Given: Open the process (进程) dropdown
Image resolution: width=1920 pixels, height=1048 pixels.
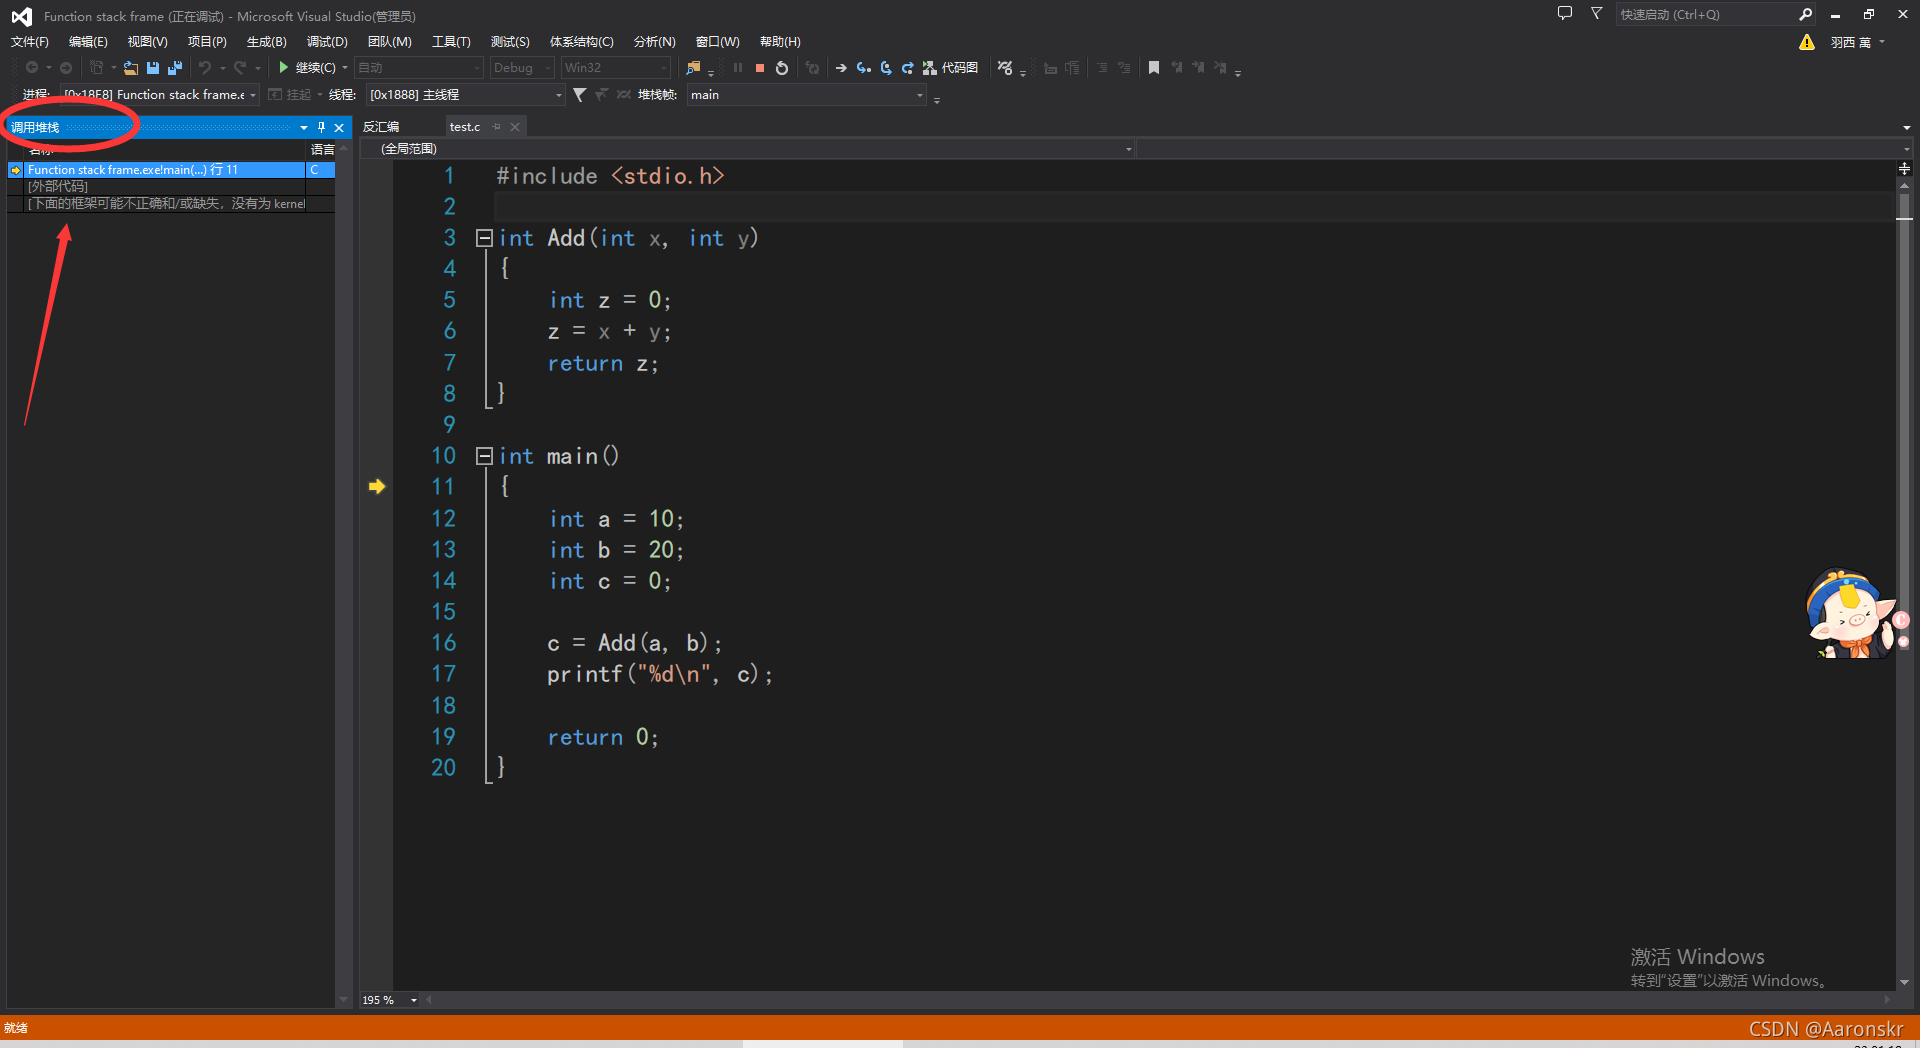Looking at the screenshot, I should coord(159,95).
